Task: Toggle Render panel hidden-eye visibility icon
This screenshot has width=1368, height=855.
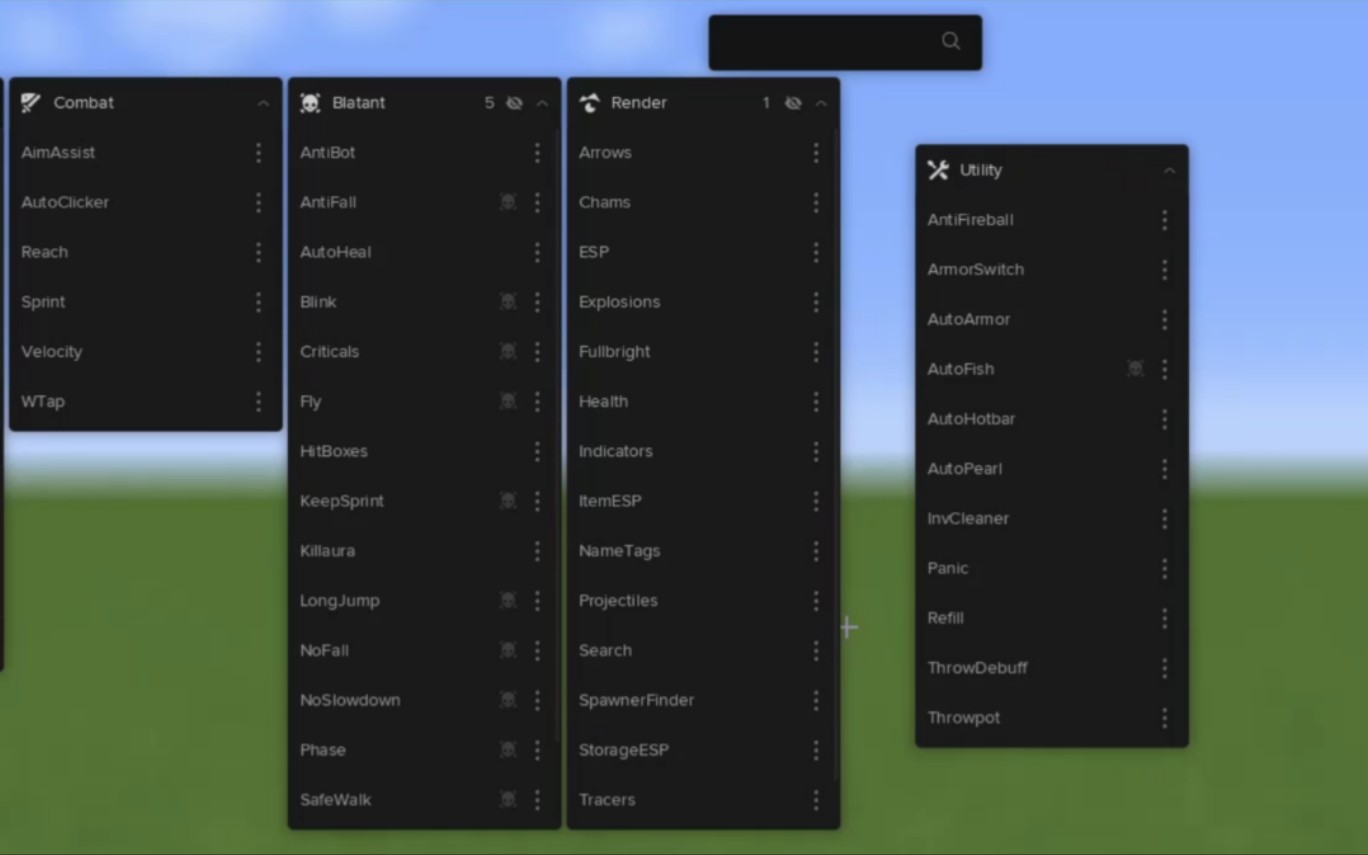Action: 793,103
